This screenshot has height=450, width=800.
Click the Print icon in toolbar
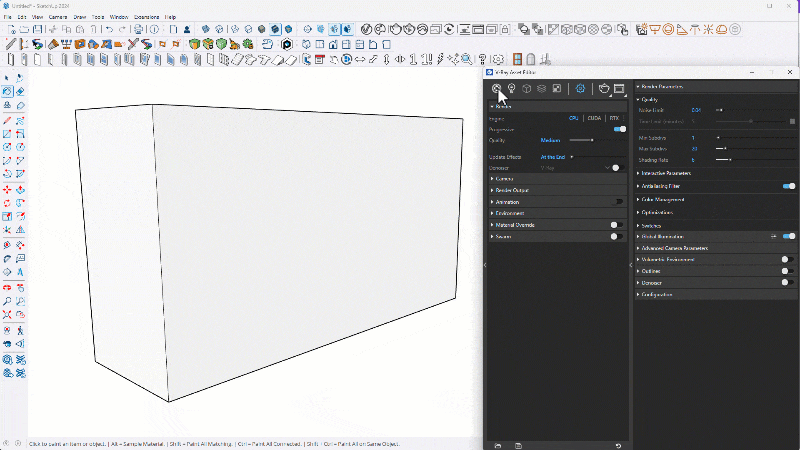138,30
